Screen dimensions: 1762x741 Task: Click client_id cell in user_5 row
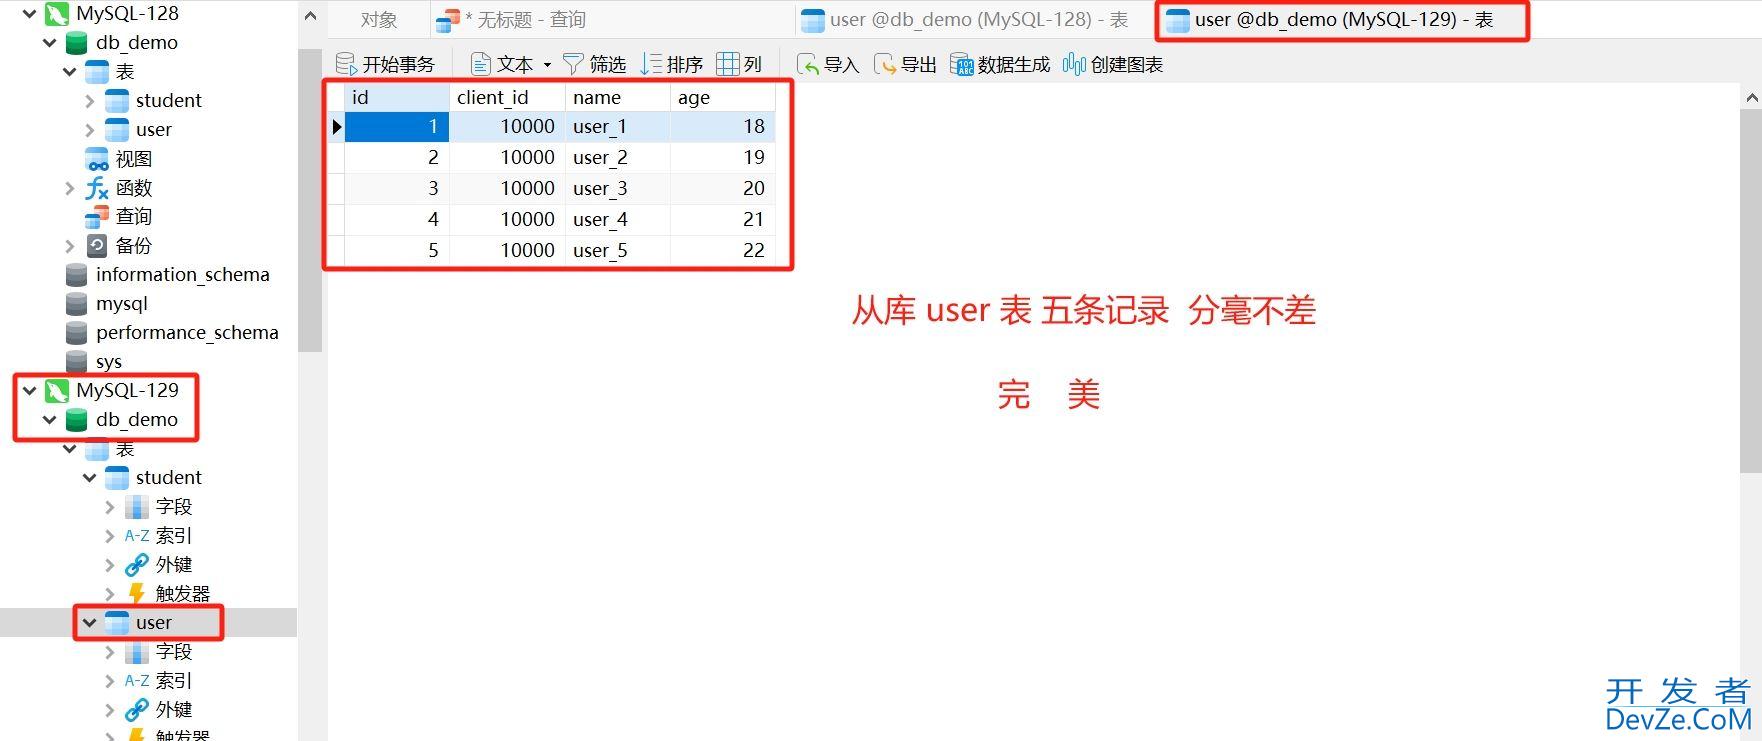[507, 251]
